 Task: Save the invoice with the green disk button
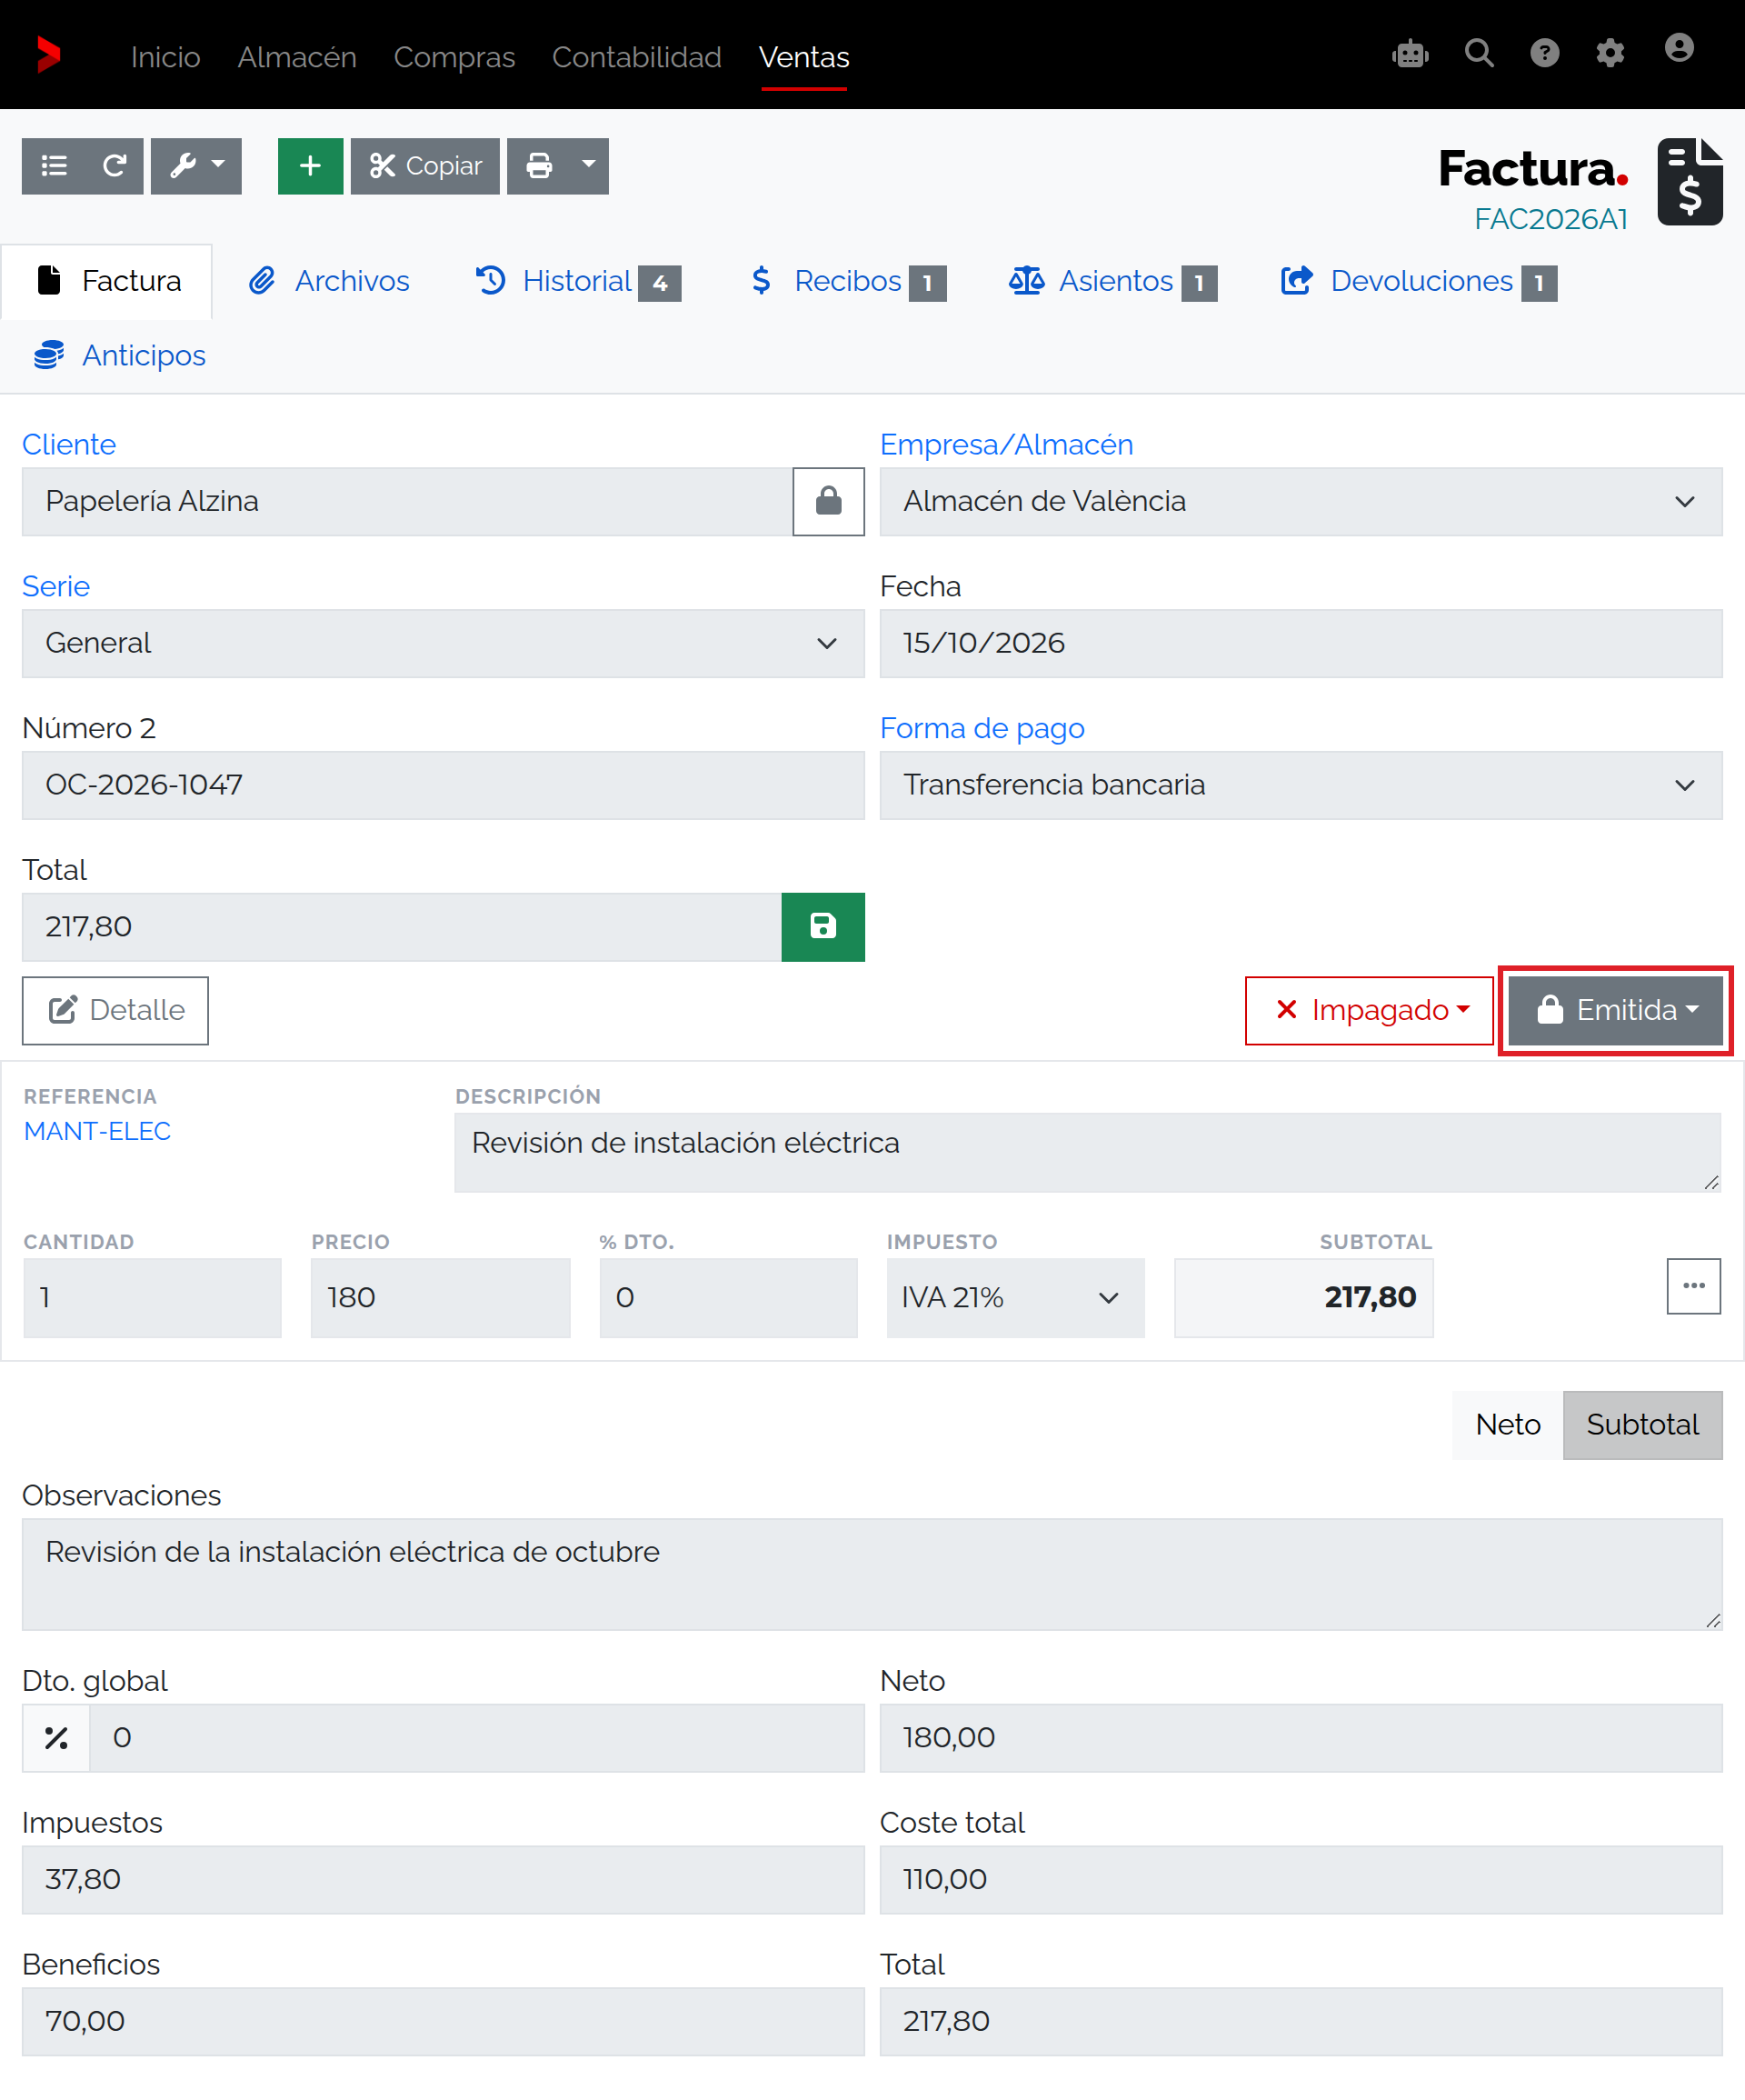click(x=822, y=927)
